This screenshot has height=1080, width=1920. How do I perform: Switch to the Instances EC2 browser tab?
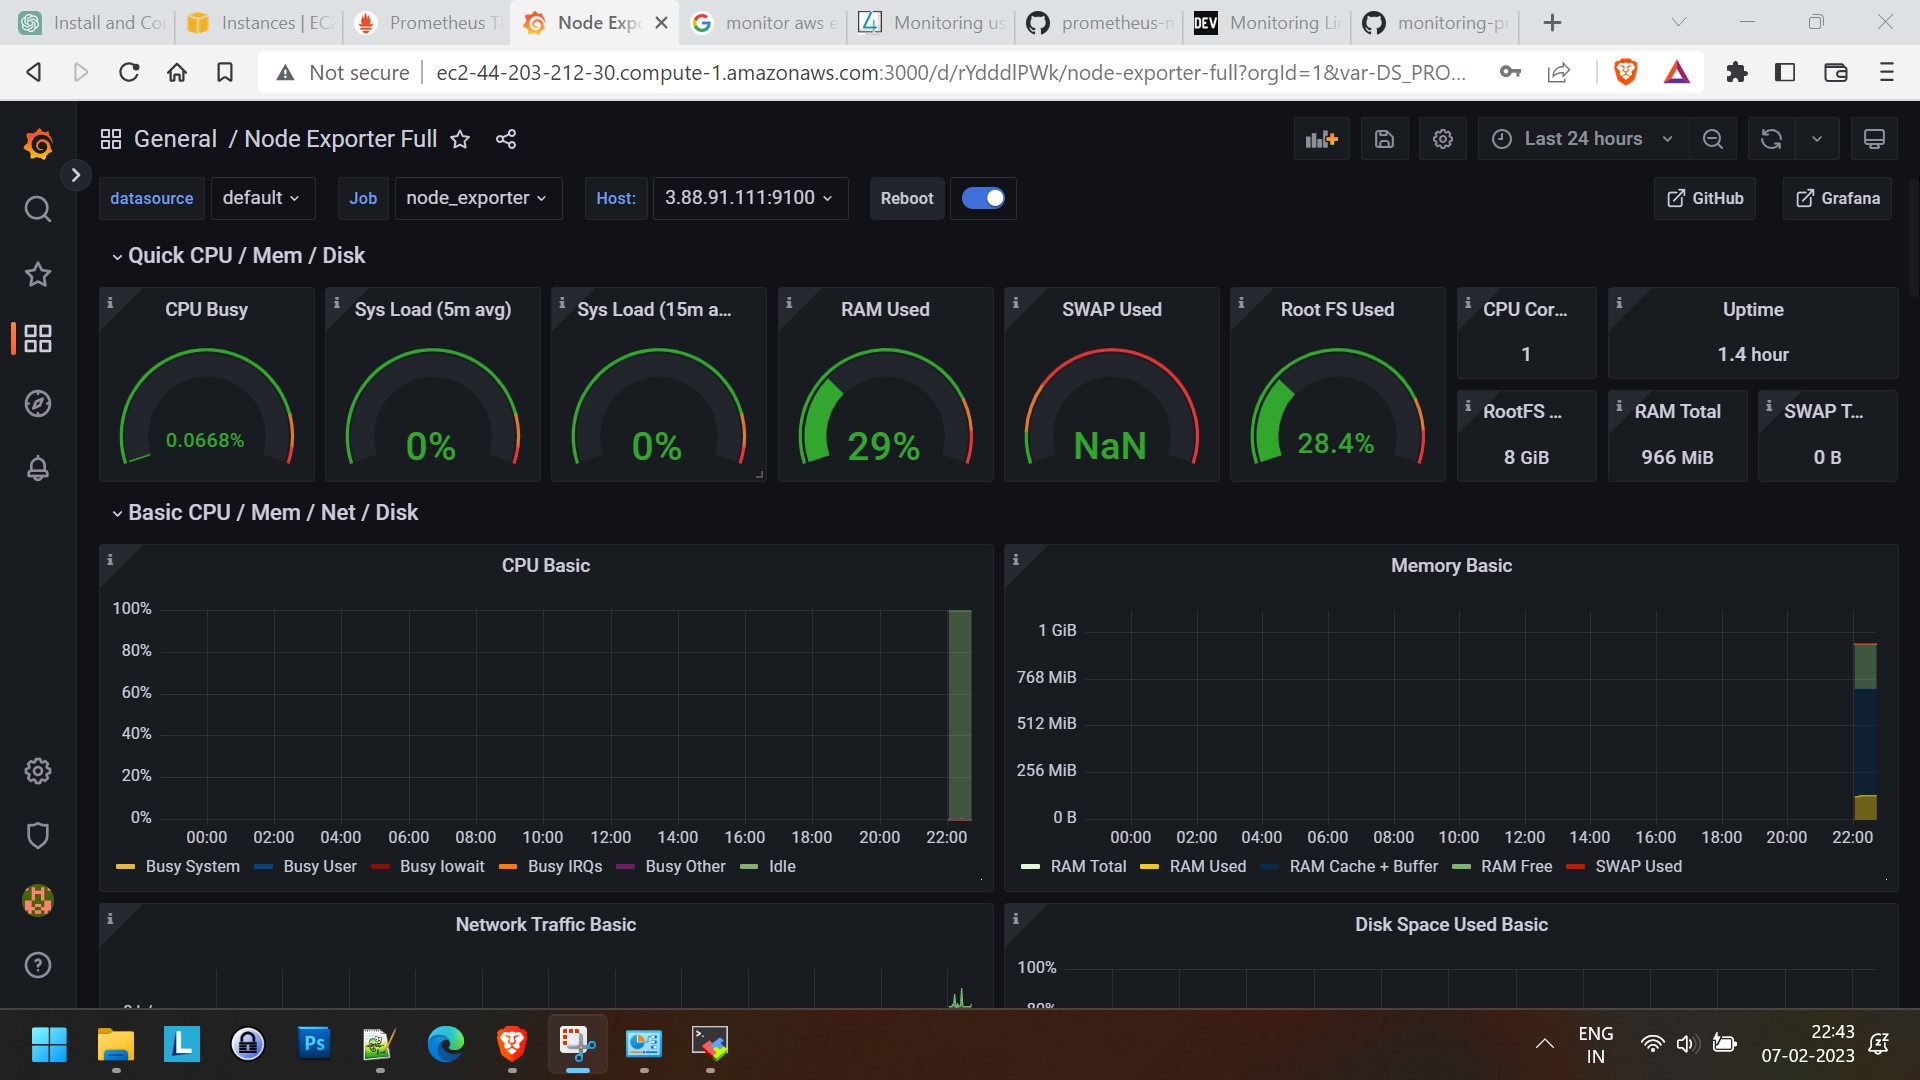tap(258, 23)
